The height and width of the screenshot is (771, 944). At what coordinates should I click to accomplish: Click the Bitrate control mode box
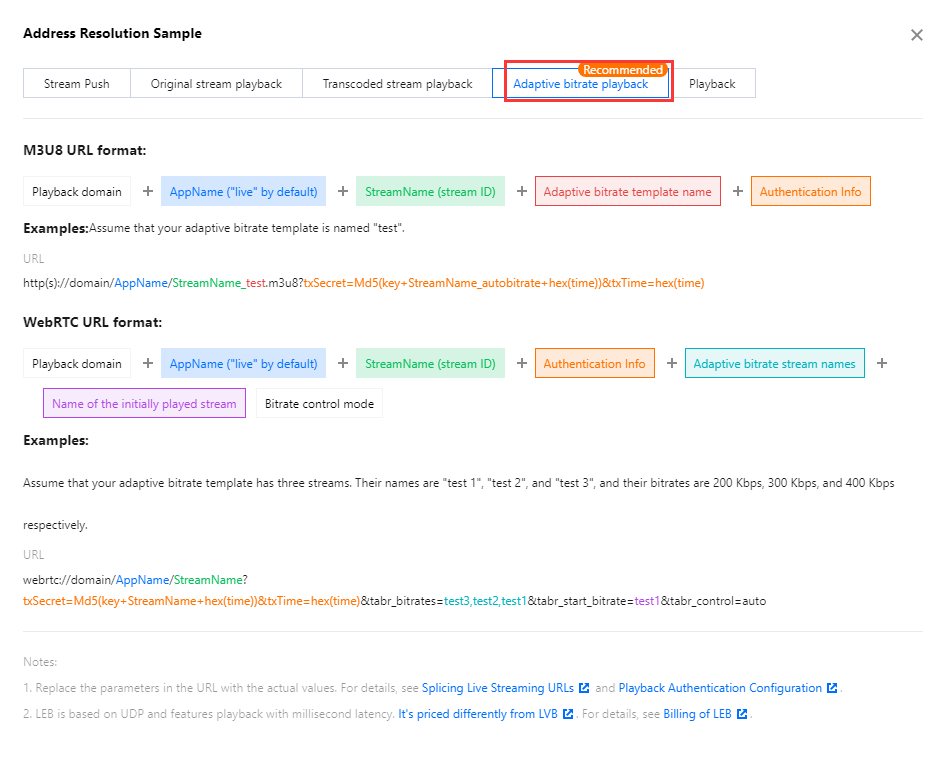click(x=319, y=404)
